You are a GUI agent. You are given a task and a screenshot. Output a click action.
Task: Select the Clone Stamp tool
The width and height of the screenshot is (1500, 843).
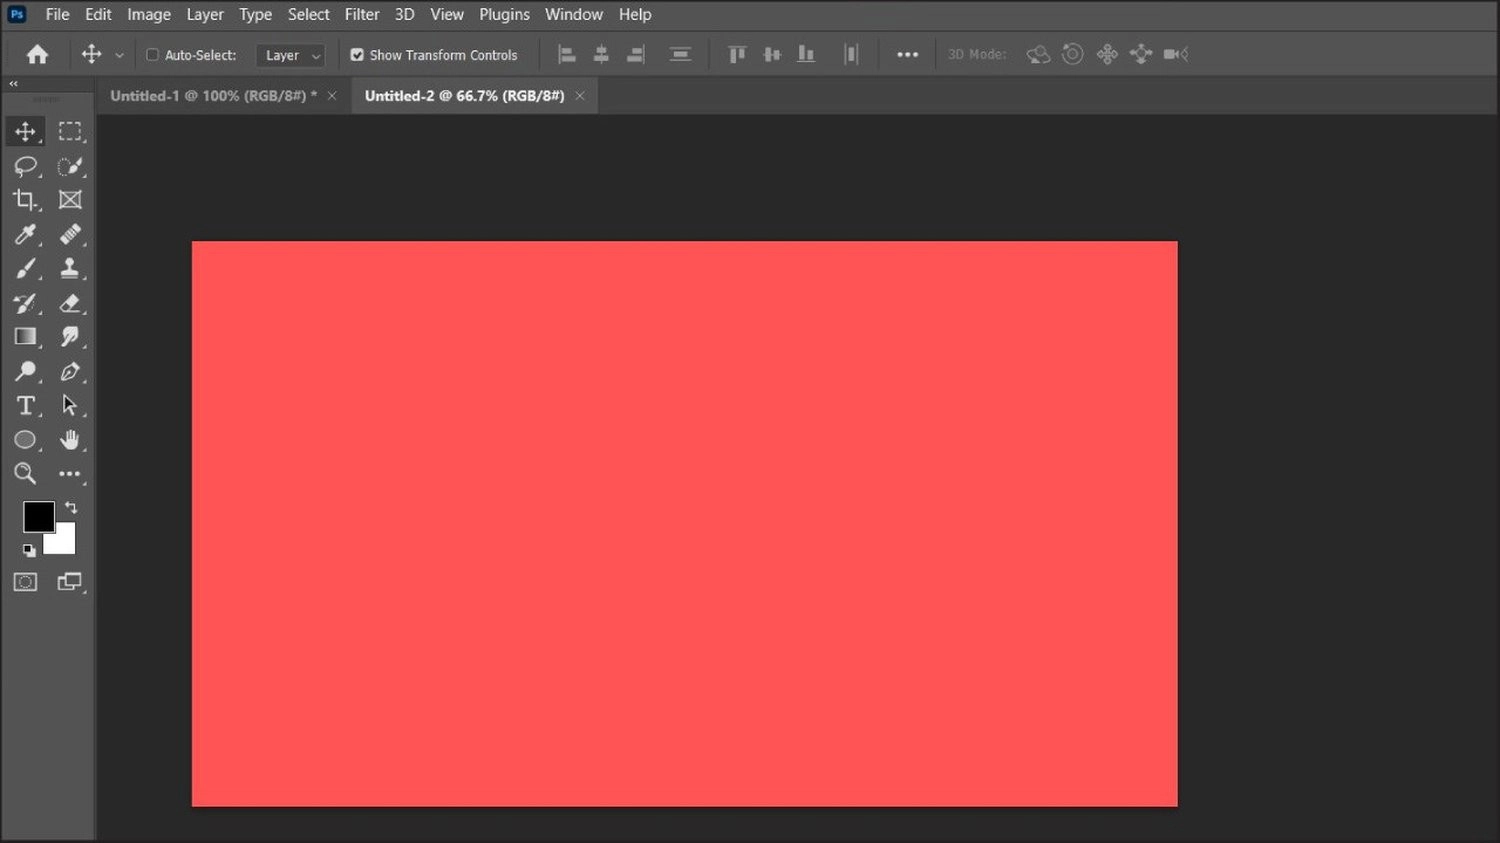(x=69, y=268)
